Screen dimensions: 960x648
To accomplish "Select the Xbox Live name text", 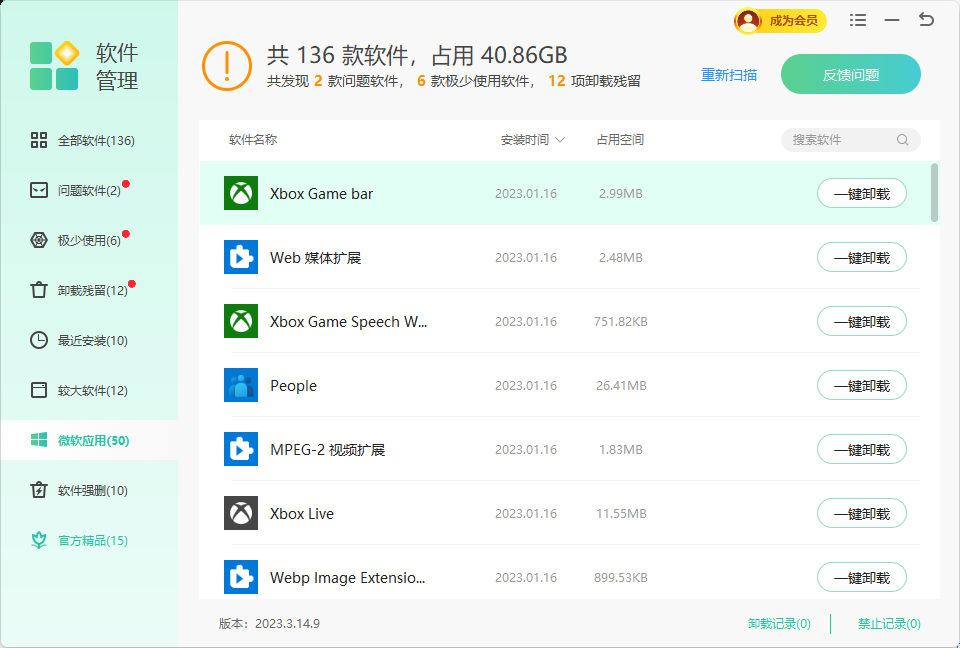I will coord(302,514).
